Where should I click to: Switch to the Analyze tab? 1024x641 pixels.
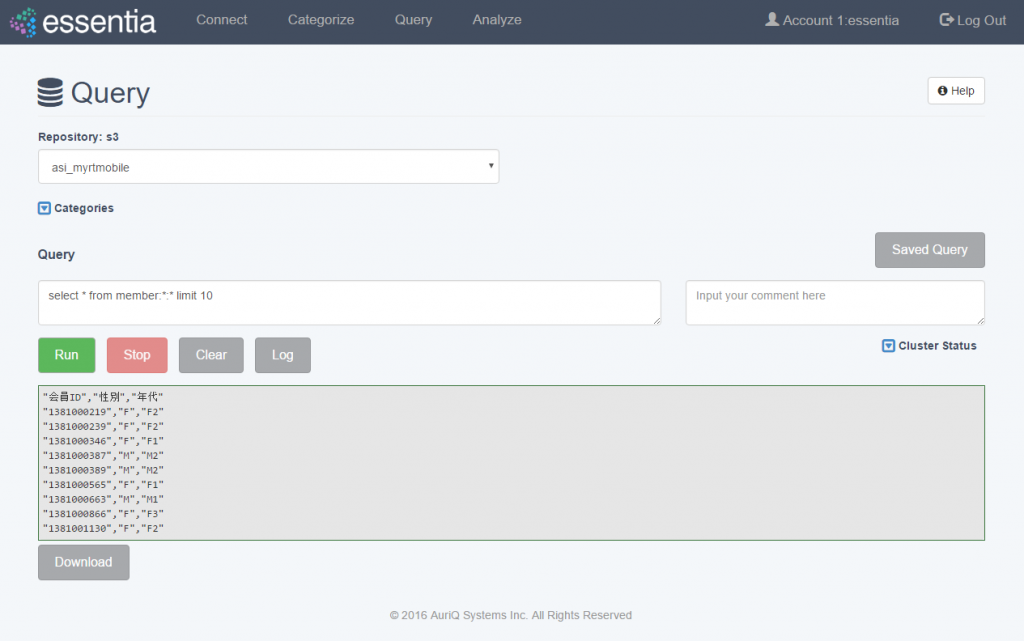point(496,20)
